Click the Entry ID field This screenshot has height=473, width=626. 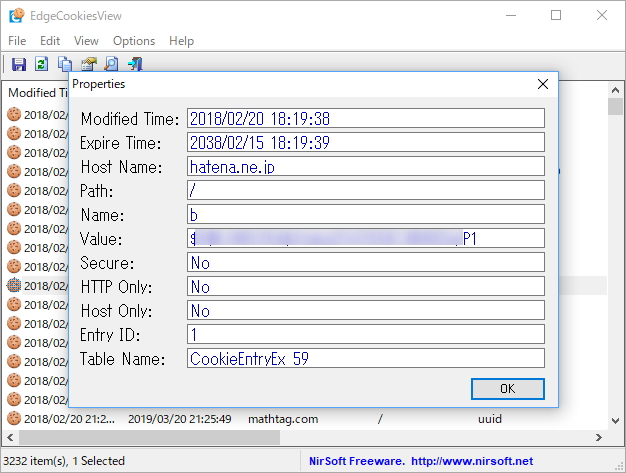366,334
